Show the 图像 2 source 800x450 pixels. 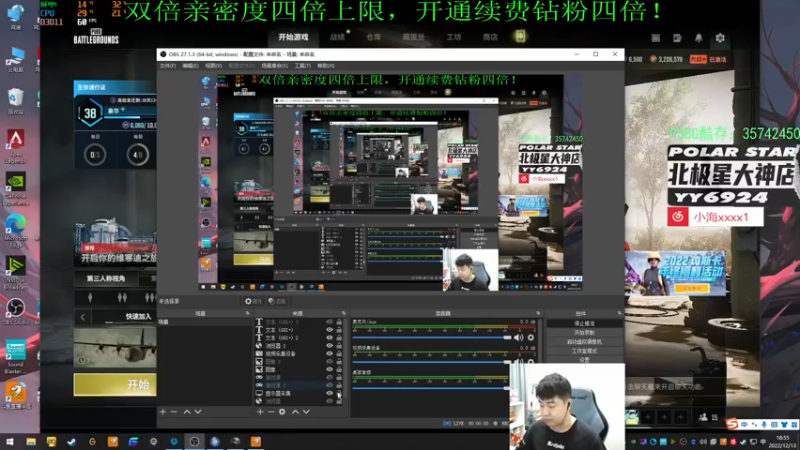(330, 361)
